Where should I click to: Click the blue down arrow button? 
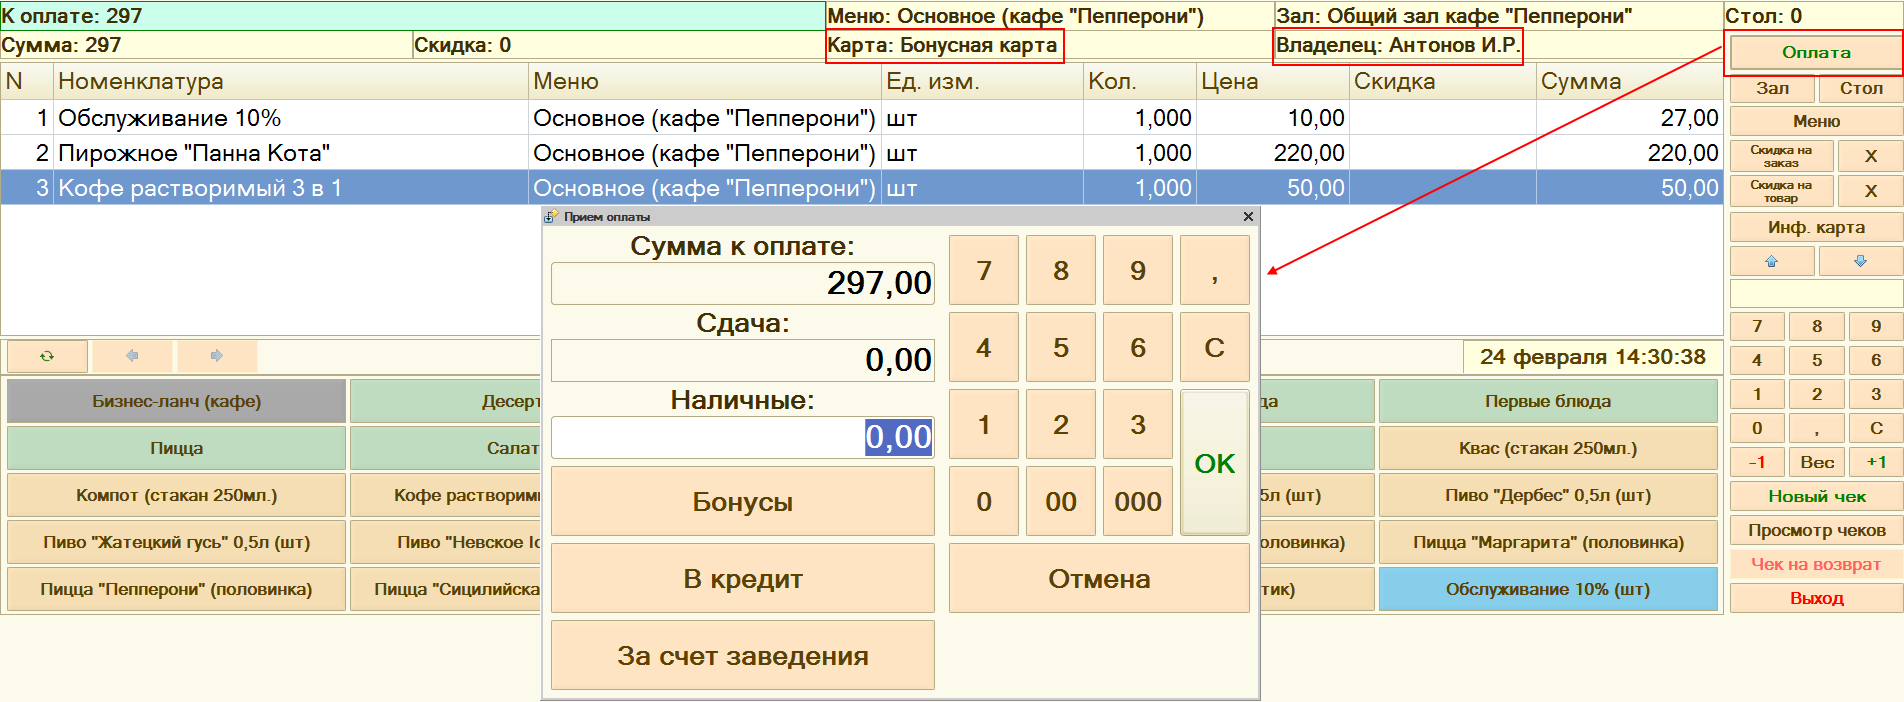click(x=1860, y=261)
